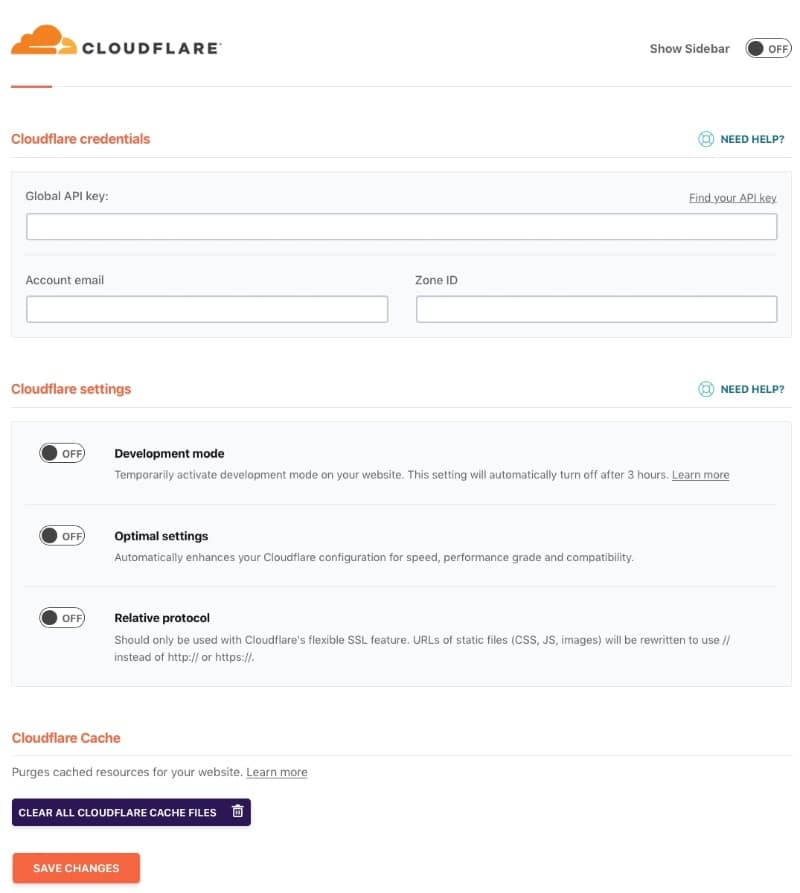This screenshot has height=893, width=800.
Task: Click the Cloudflare logo
Action: (x=115, y=44)
